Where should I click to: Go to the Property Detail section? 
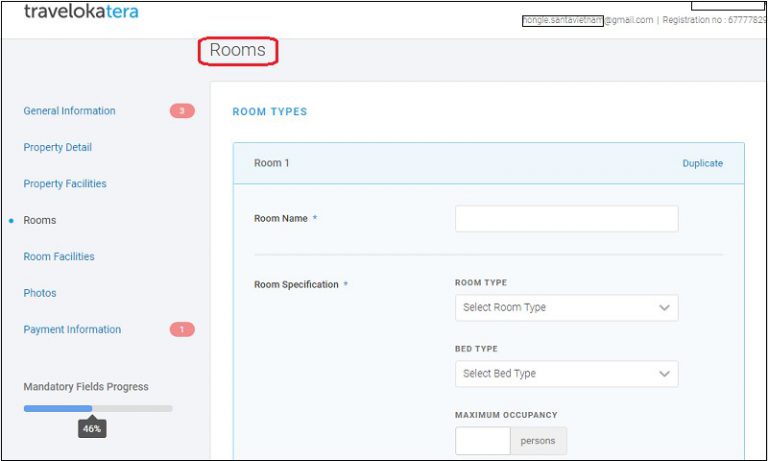(x=57, y=147)
